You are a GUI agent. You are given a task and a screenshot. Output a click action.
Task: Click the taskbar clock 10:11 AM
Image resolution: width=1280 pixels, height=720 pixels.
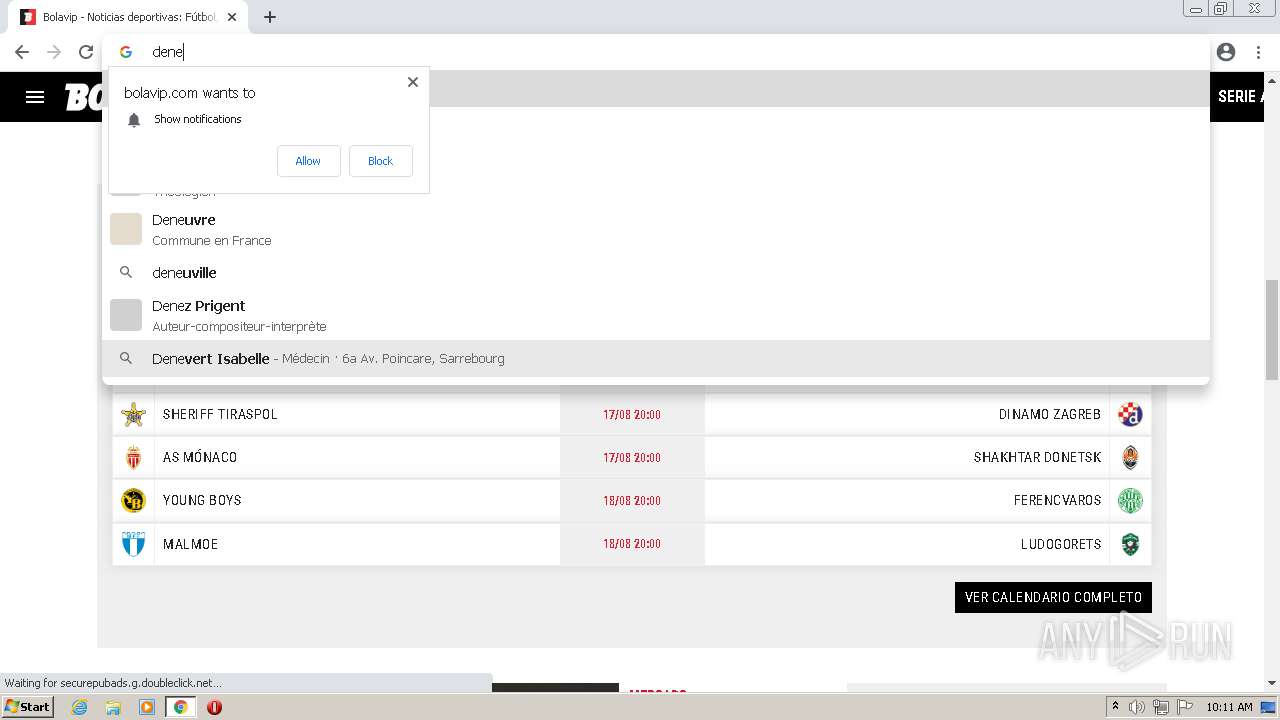point(1229,707)
